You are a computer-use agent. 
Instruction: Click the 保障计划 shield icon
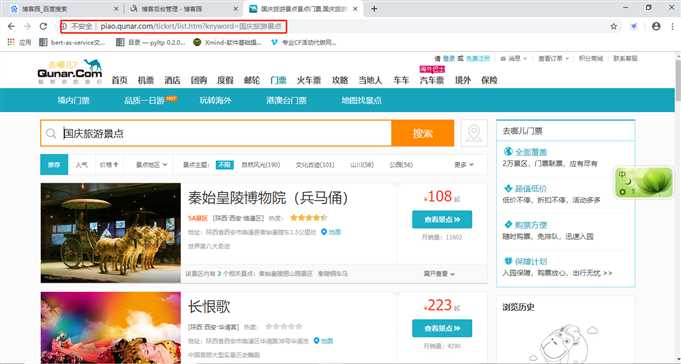[508, 261]
